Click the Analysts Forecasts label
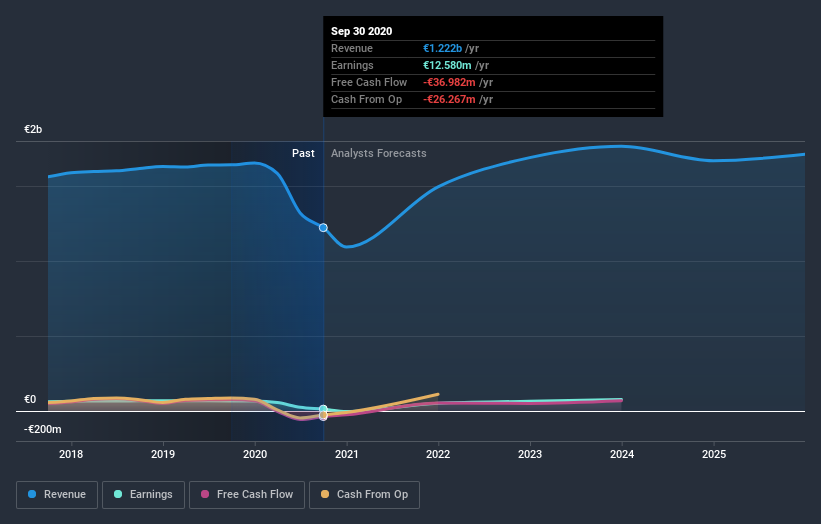The height and width of the screenshot is (524, 821). click(x=379, y=153)
